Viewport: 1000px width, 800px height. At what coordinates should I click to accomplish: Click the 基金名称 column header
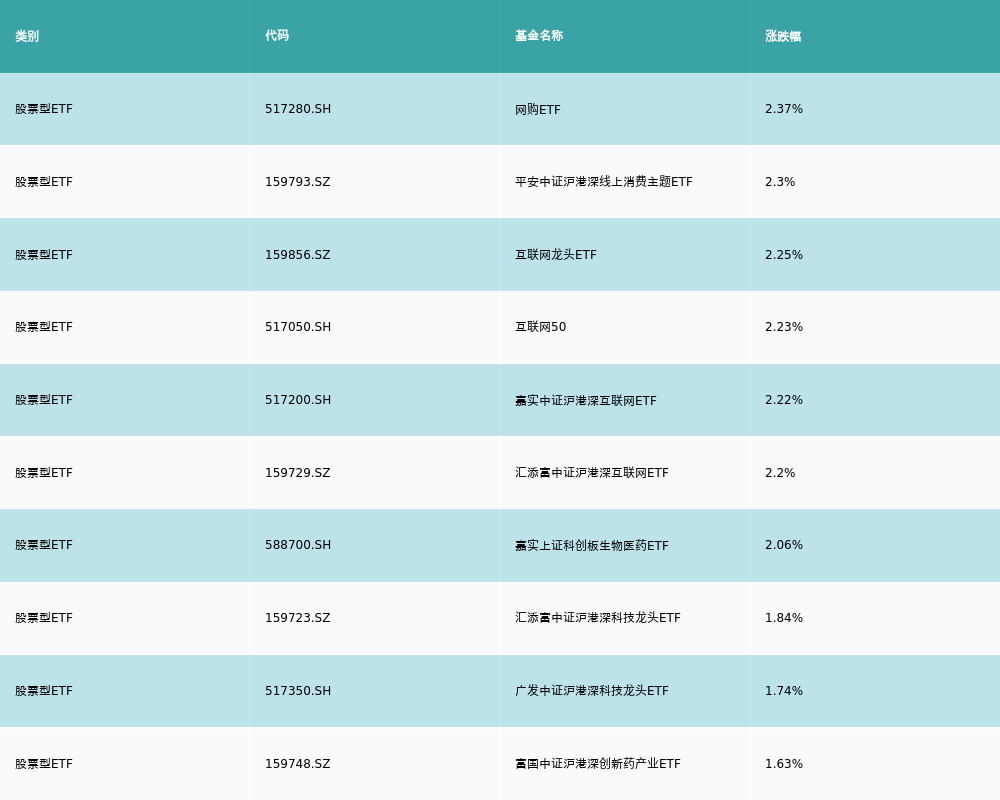539,36
